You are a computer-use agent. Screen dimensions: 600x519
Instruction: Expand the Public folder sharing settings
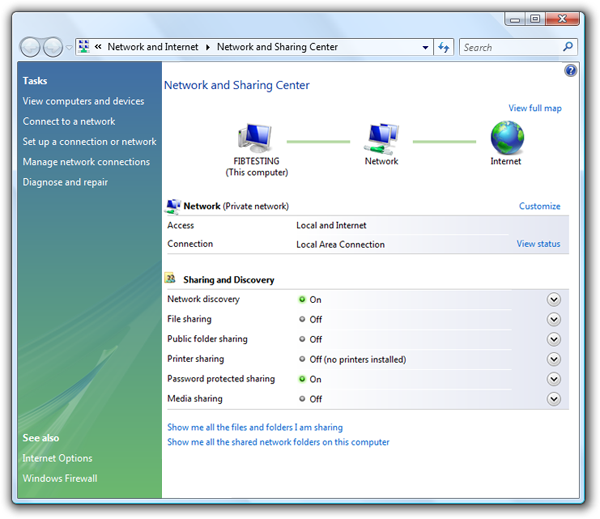point(554,339)
